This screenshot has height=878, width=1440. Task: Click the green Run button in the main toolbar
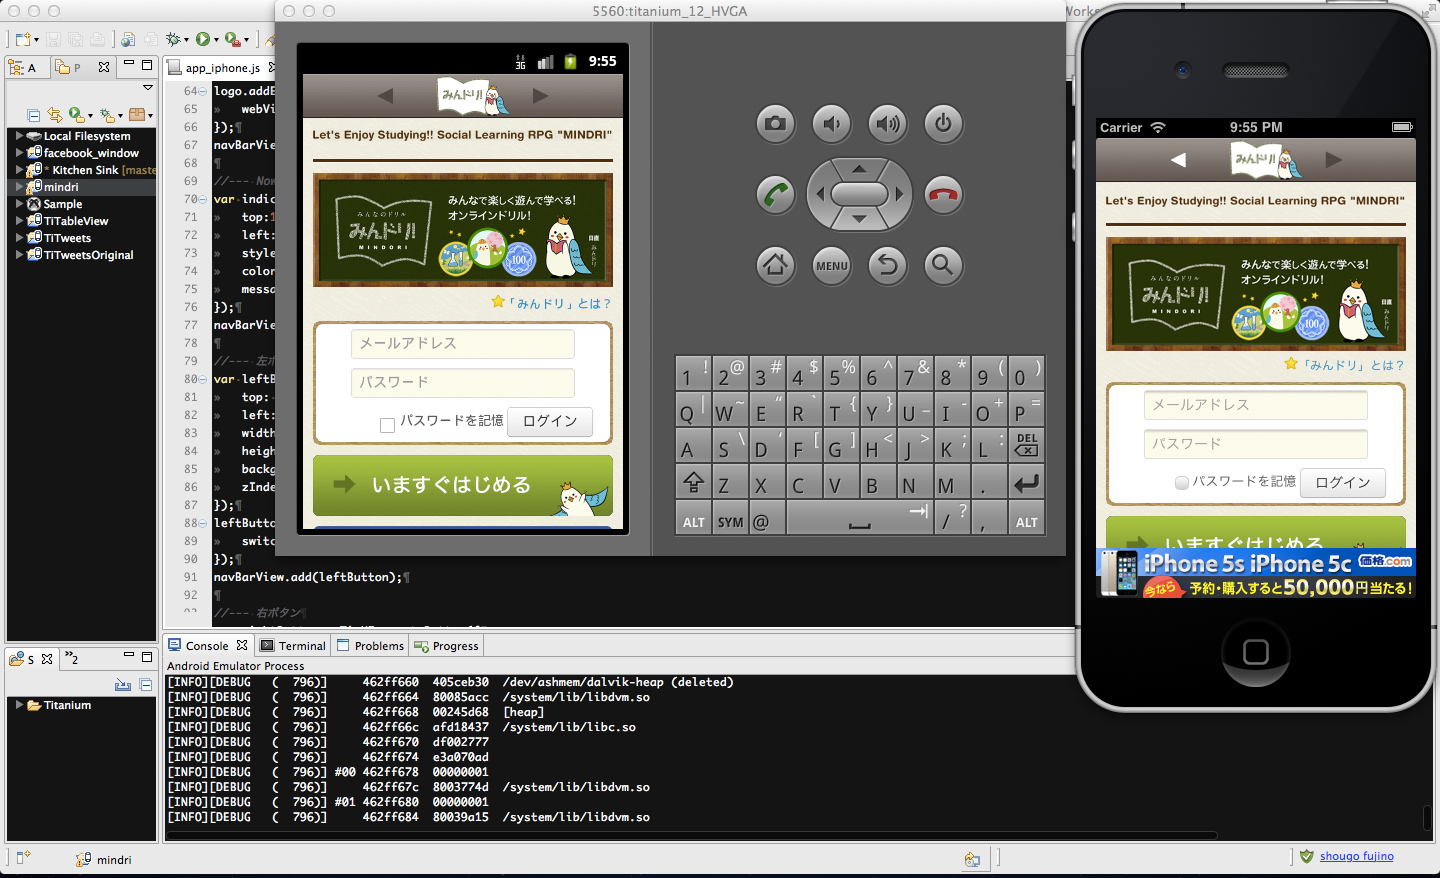tap(203, 39)
